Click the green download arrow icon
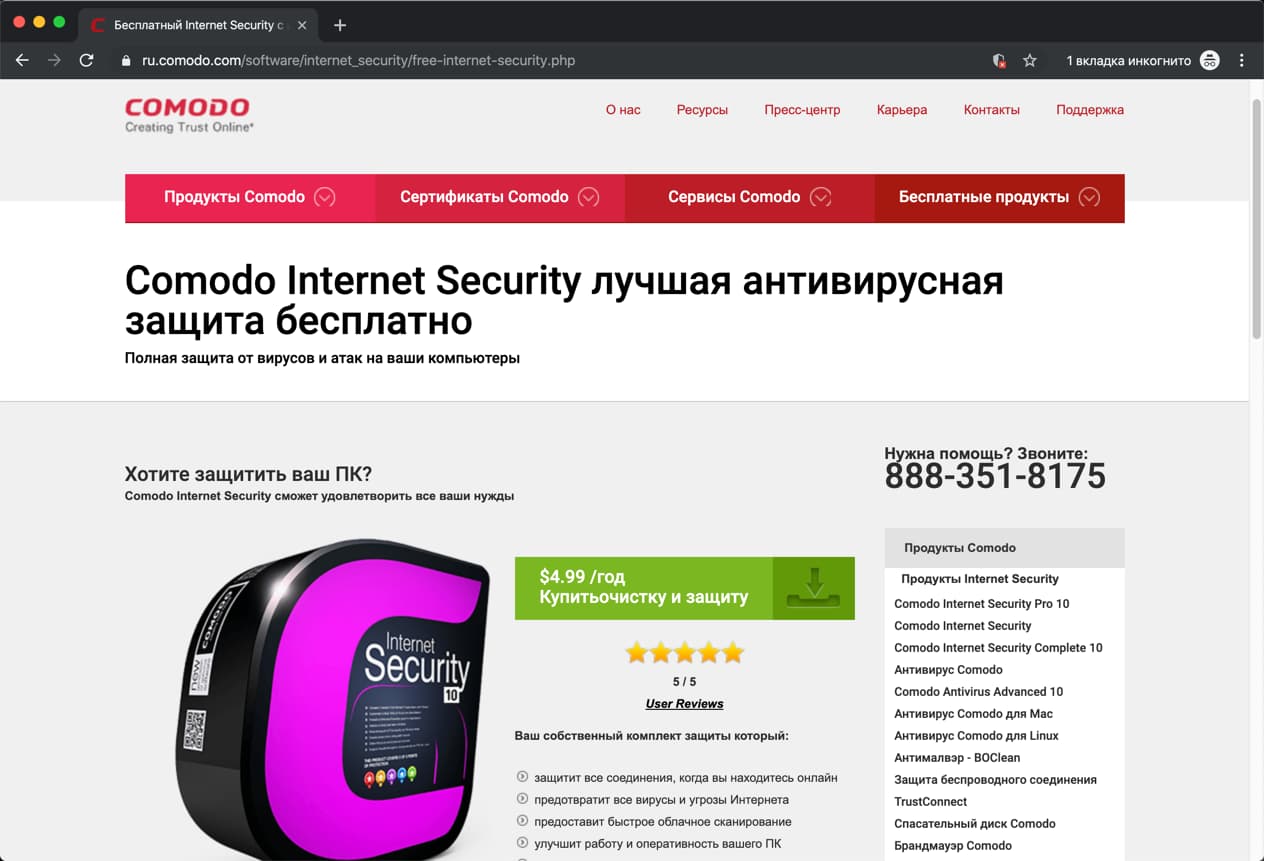 click(814, 588)
